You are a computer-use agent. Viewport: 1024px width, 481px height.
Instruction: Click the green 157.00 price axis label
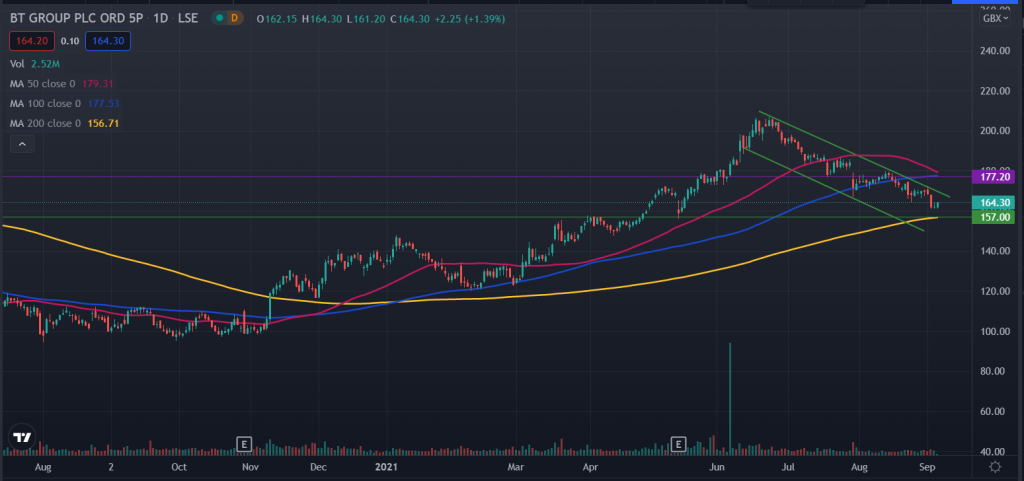pyautogui.click(x=993, y=217)
